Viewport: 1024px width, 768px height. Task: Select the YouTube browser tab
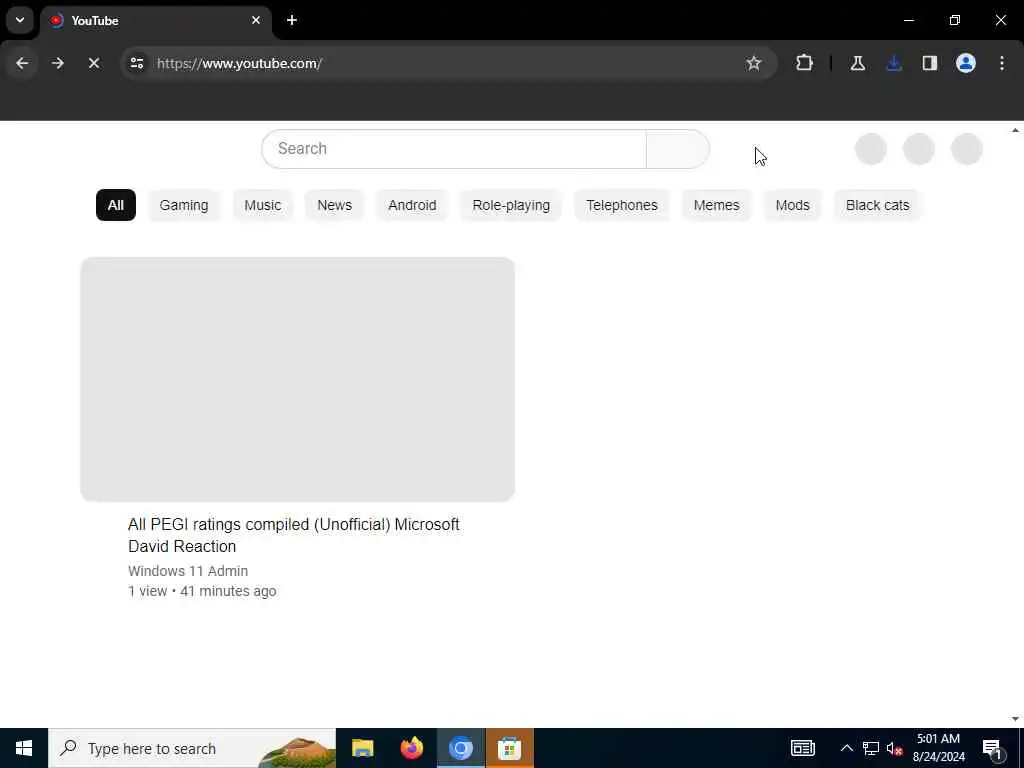coord(155,20)
